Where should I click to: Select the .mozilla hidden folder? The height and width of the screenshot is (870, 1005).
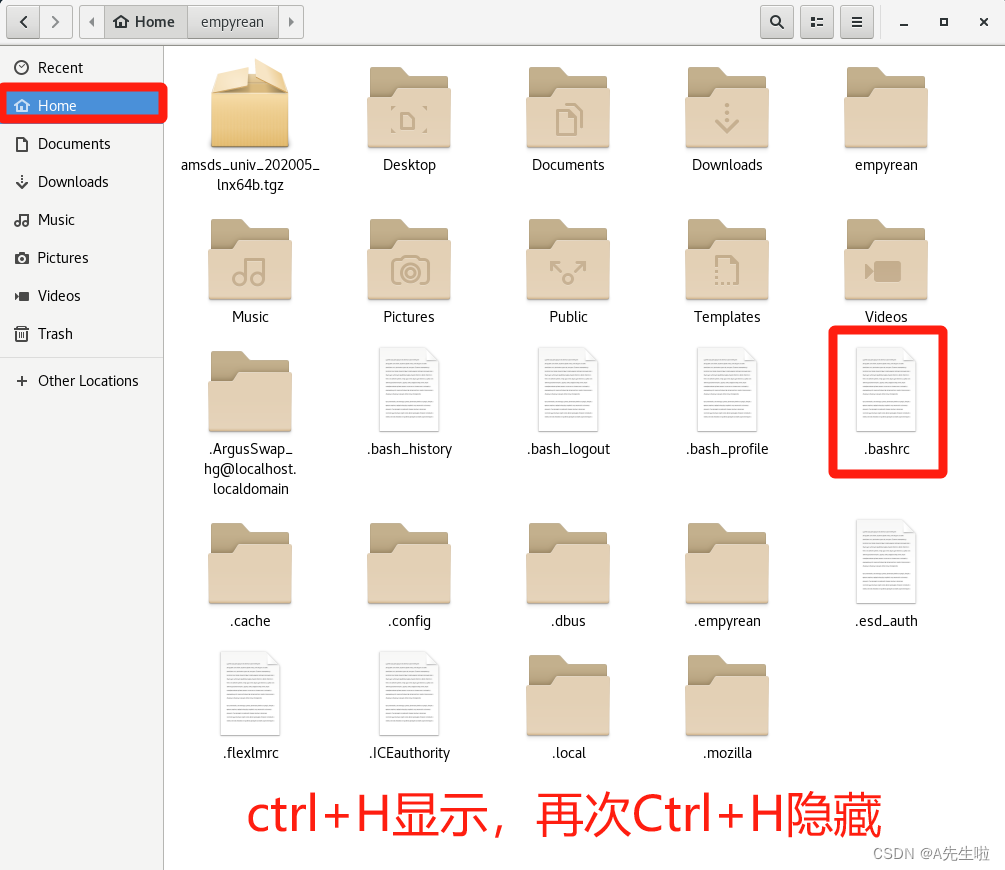click(727, 695)
